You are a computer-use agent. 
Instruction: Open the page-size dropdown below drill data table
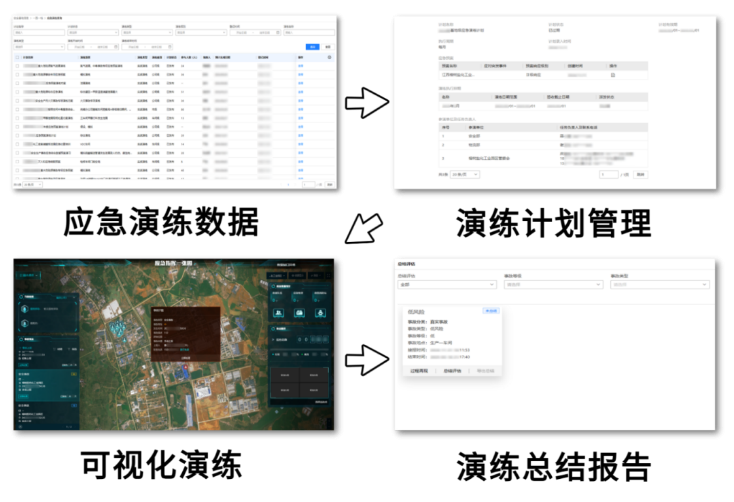(32, 185)
